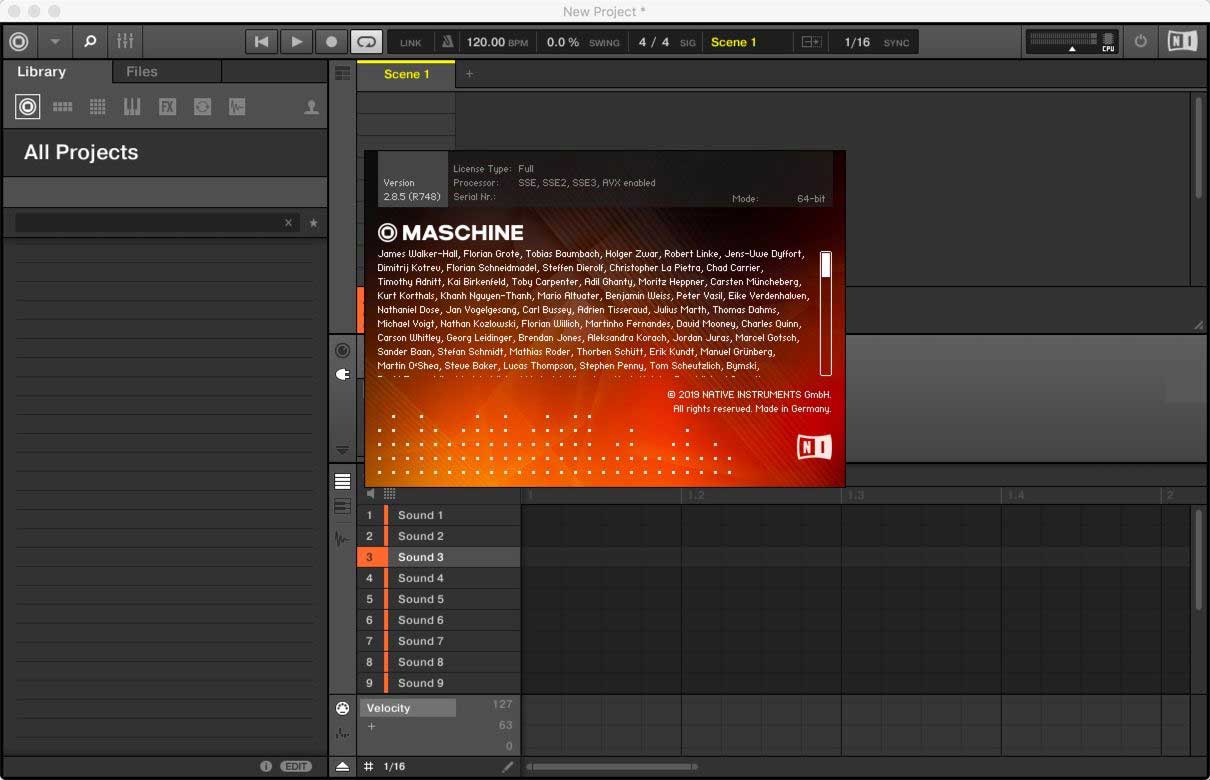Click the NI logo in the header
1210x780 pixels.
click(1182, 42)
